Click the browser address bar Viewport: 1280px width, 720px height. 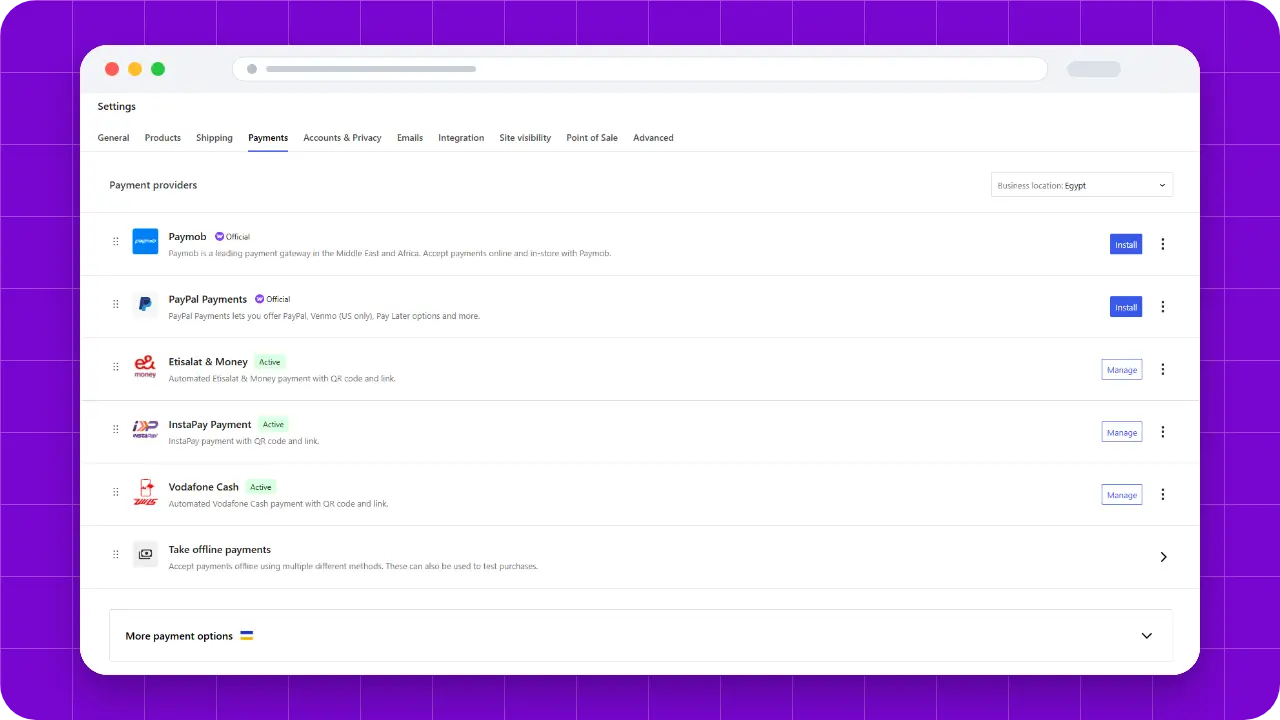click(640, 69)
